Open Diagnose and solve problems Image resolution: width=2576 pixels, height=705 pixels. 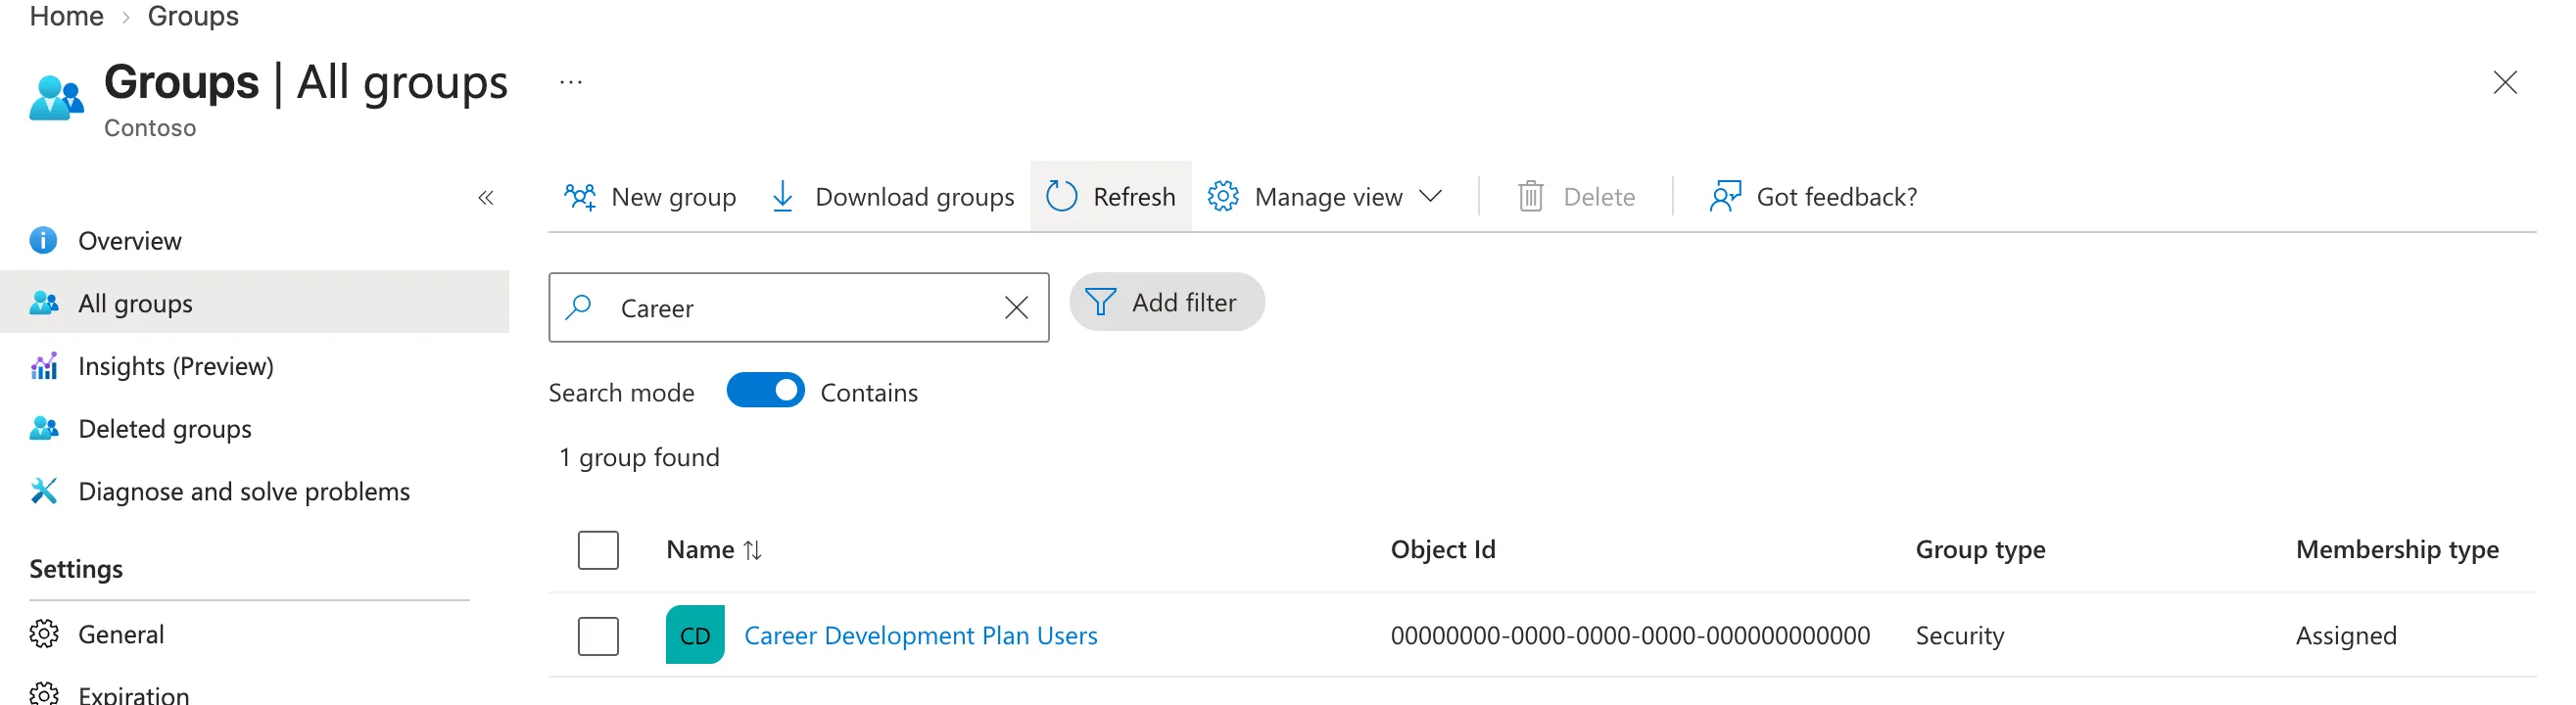coord(254,491)
